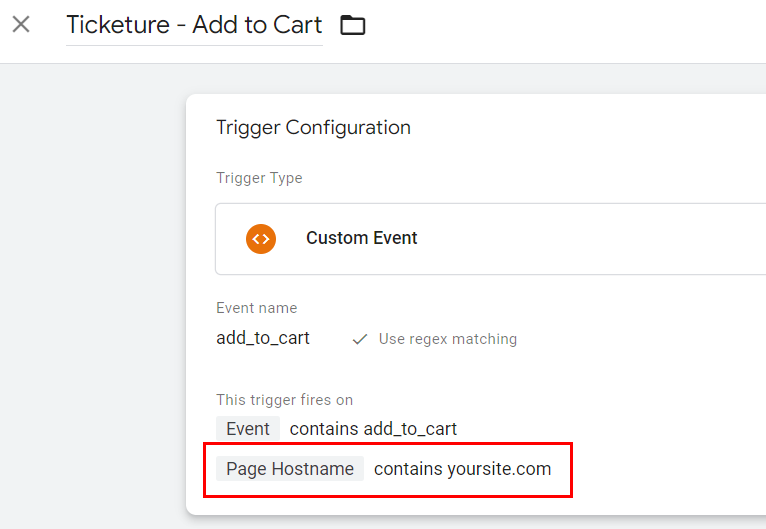
Task: Select the Event variable chip
Action: pyautogui.click(x=248, y=428)
